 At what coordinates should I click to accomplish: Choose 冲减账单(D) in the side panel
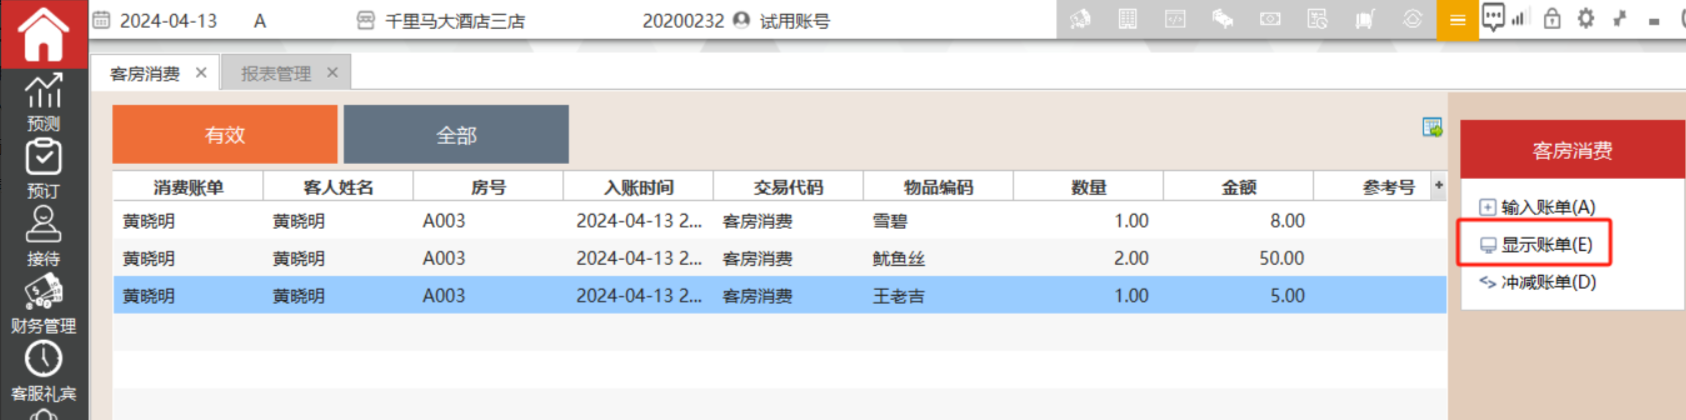coord(1547,282)
